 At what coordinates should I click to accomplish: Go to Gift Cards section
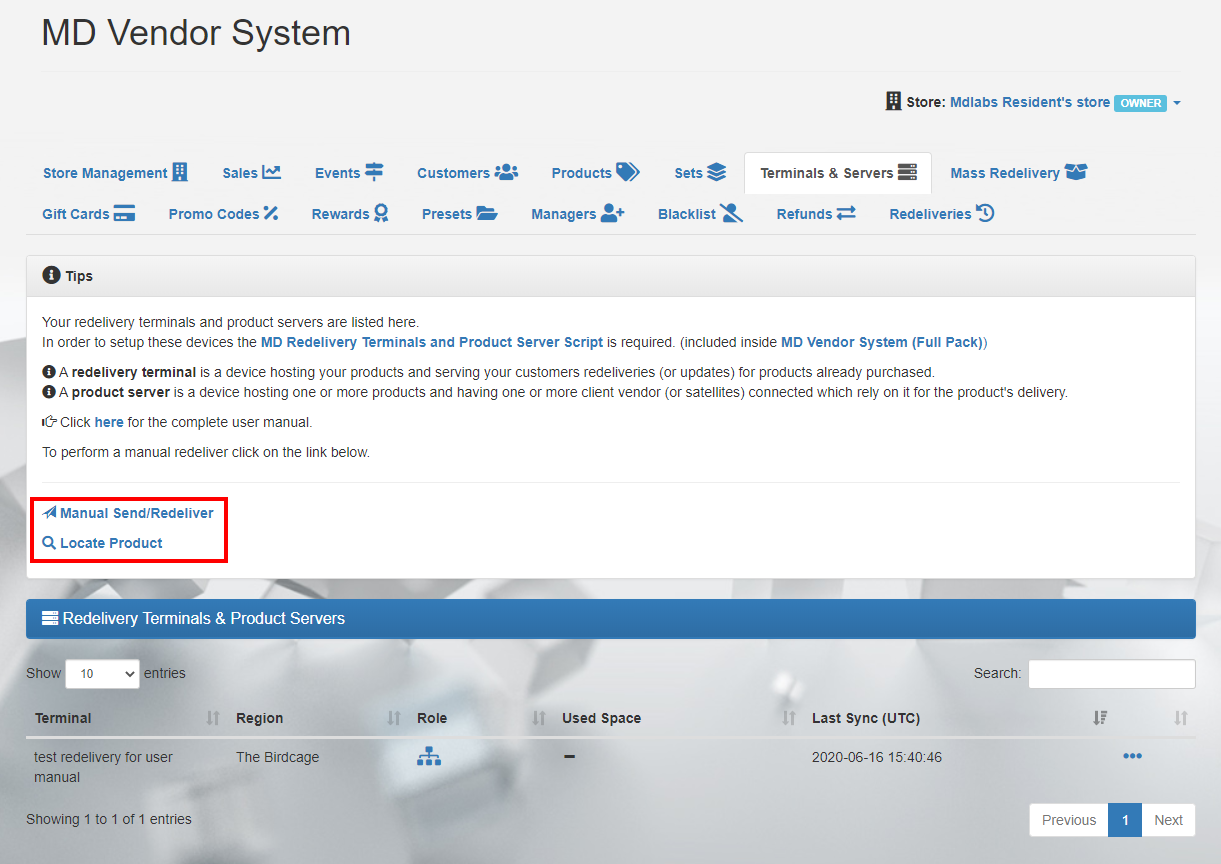coord(88,214)
